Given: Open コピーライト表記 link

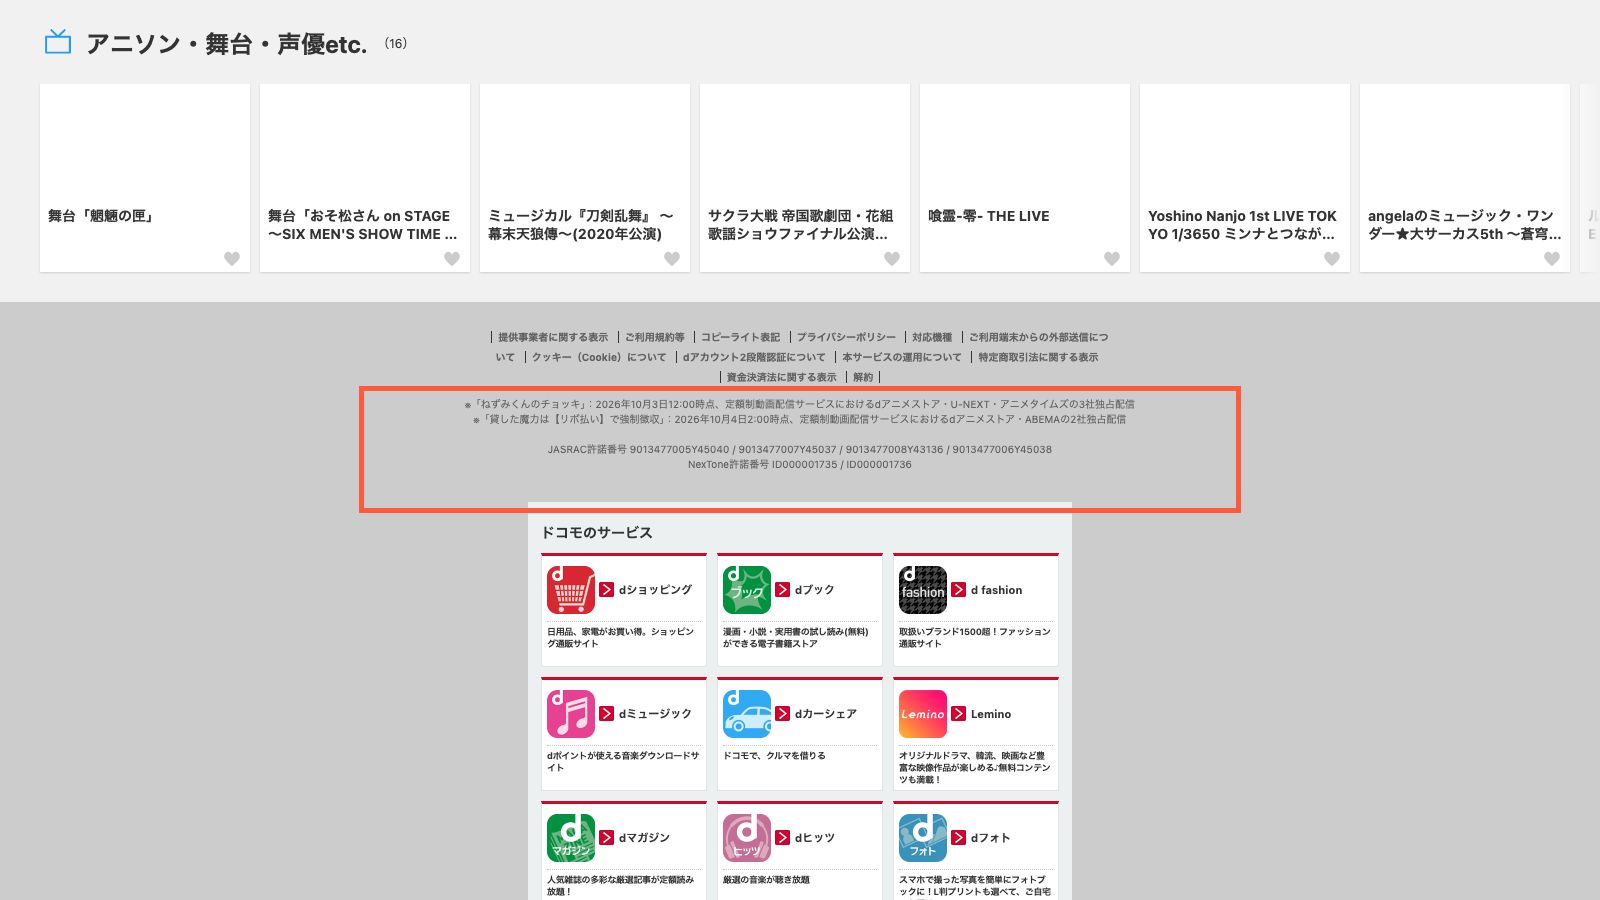Looking at the screenshot, I should pyautogui.click(x=741, y=338).
